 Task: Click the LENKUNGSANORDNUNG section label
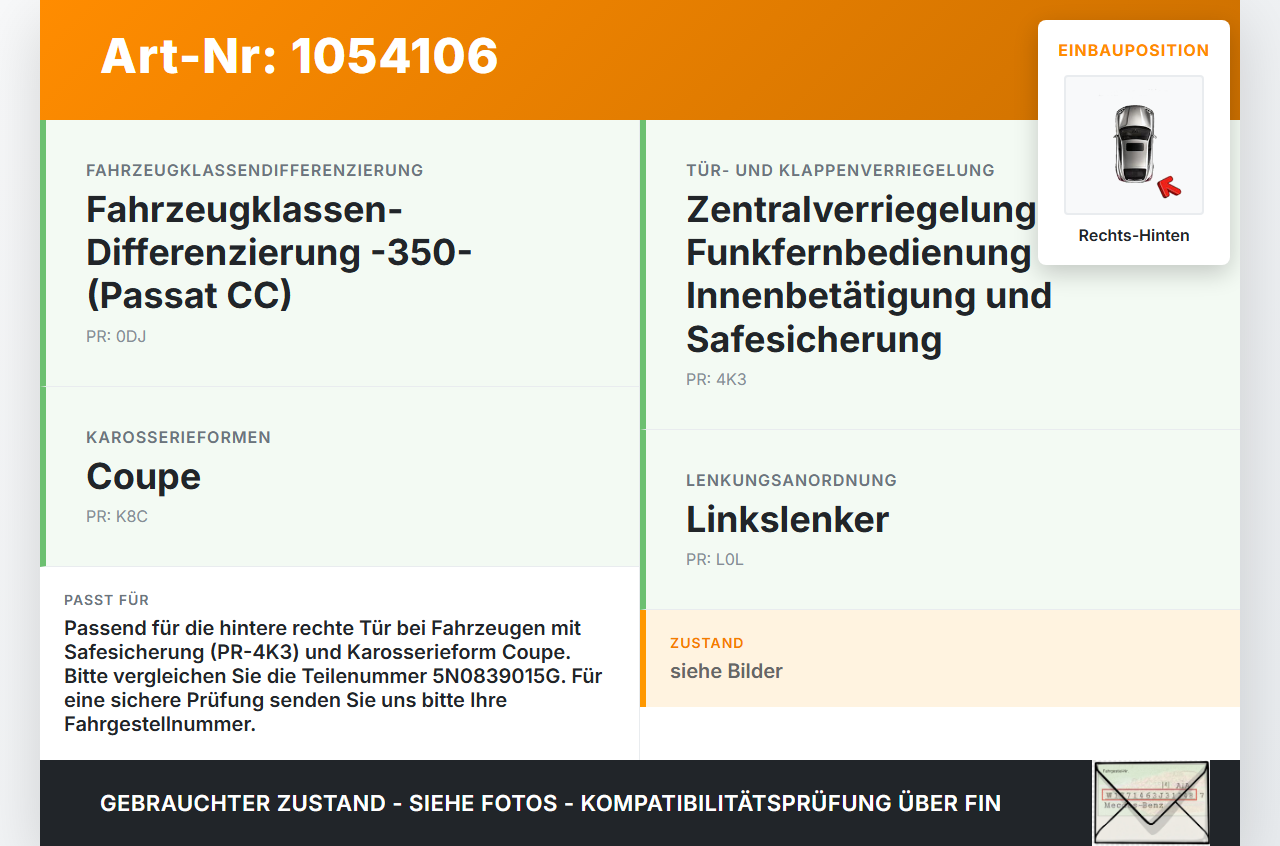click(x=791, y=481)
